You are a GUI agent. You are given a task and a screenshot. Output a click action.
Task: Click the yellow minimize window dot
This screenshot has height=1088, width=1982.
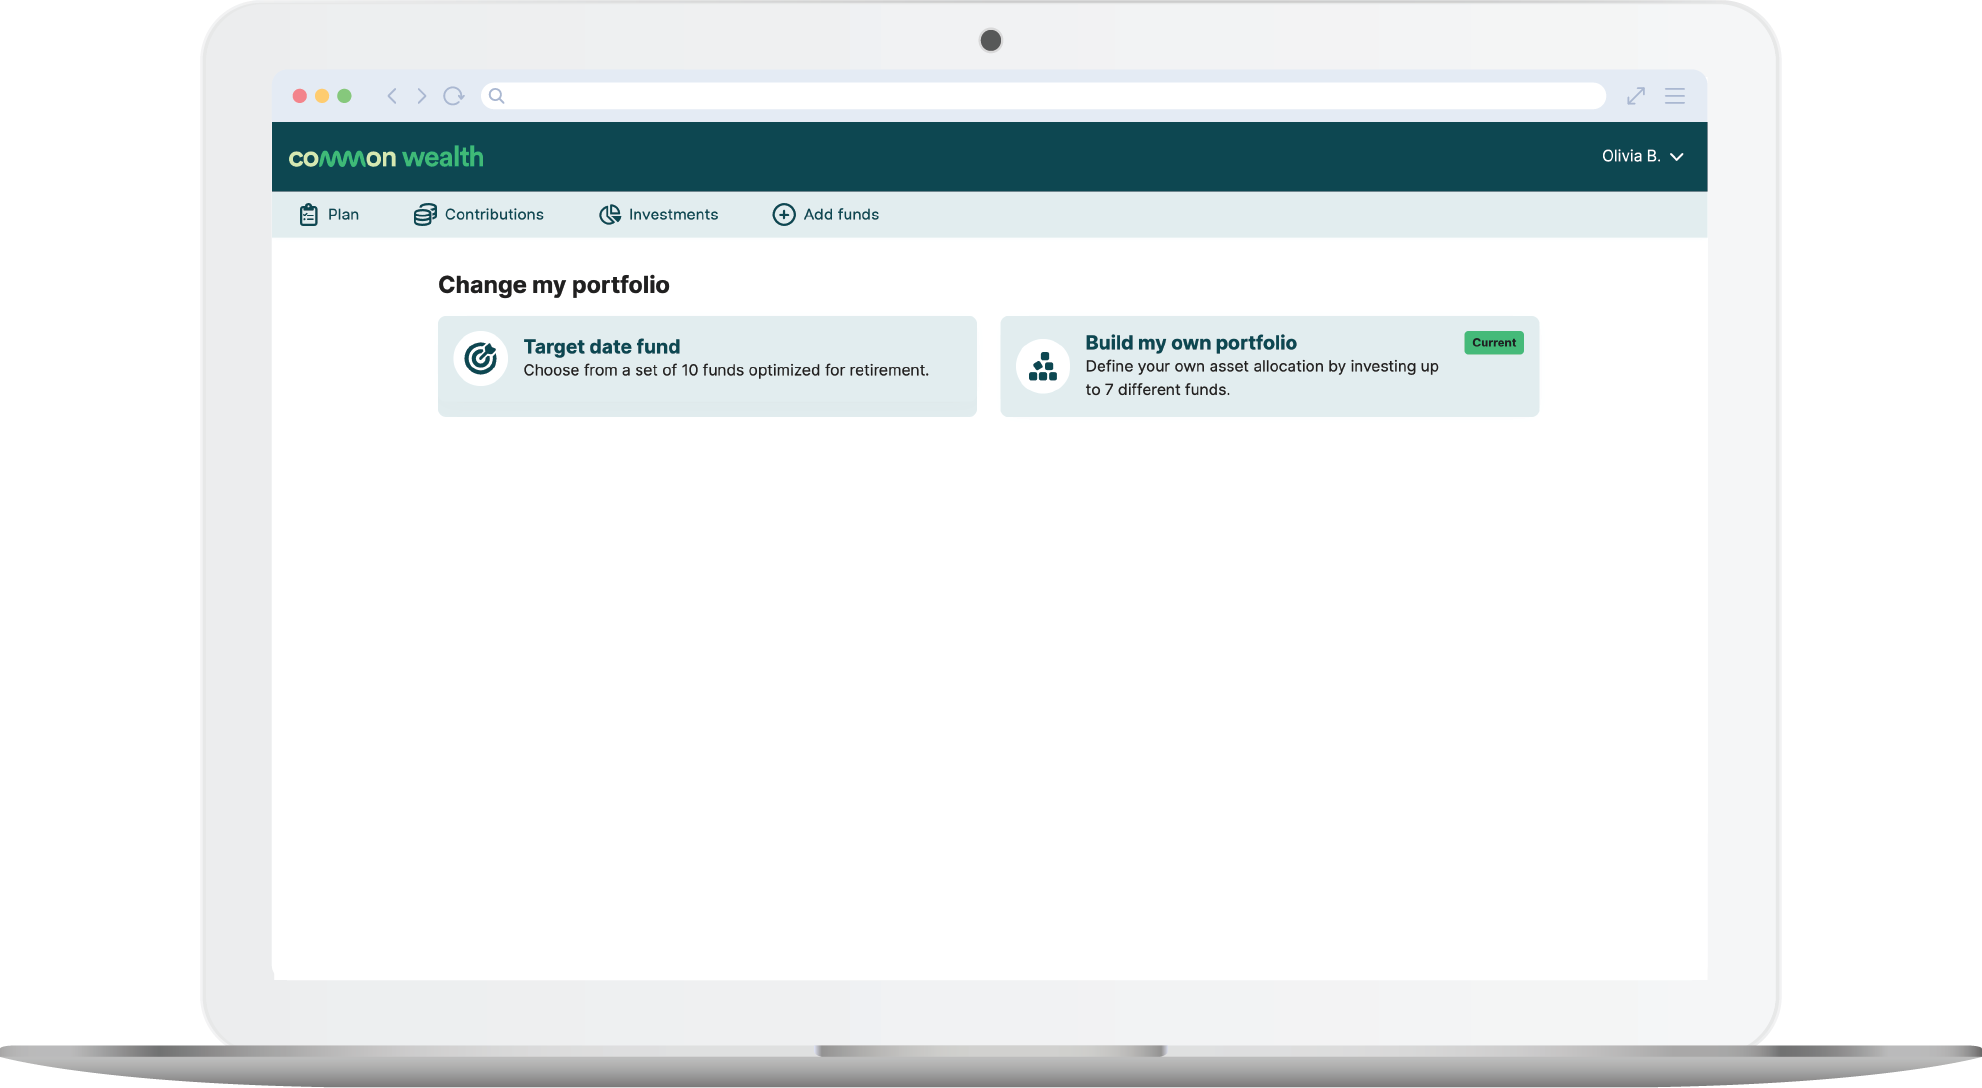(322, 96)
